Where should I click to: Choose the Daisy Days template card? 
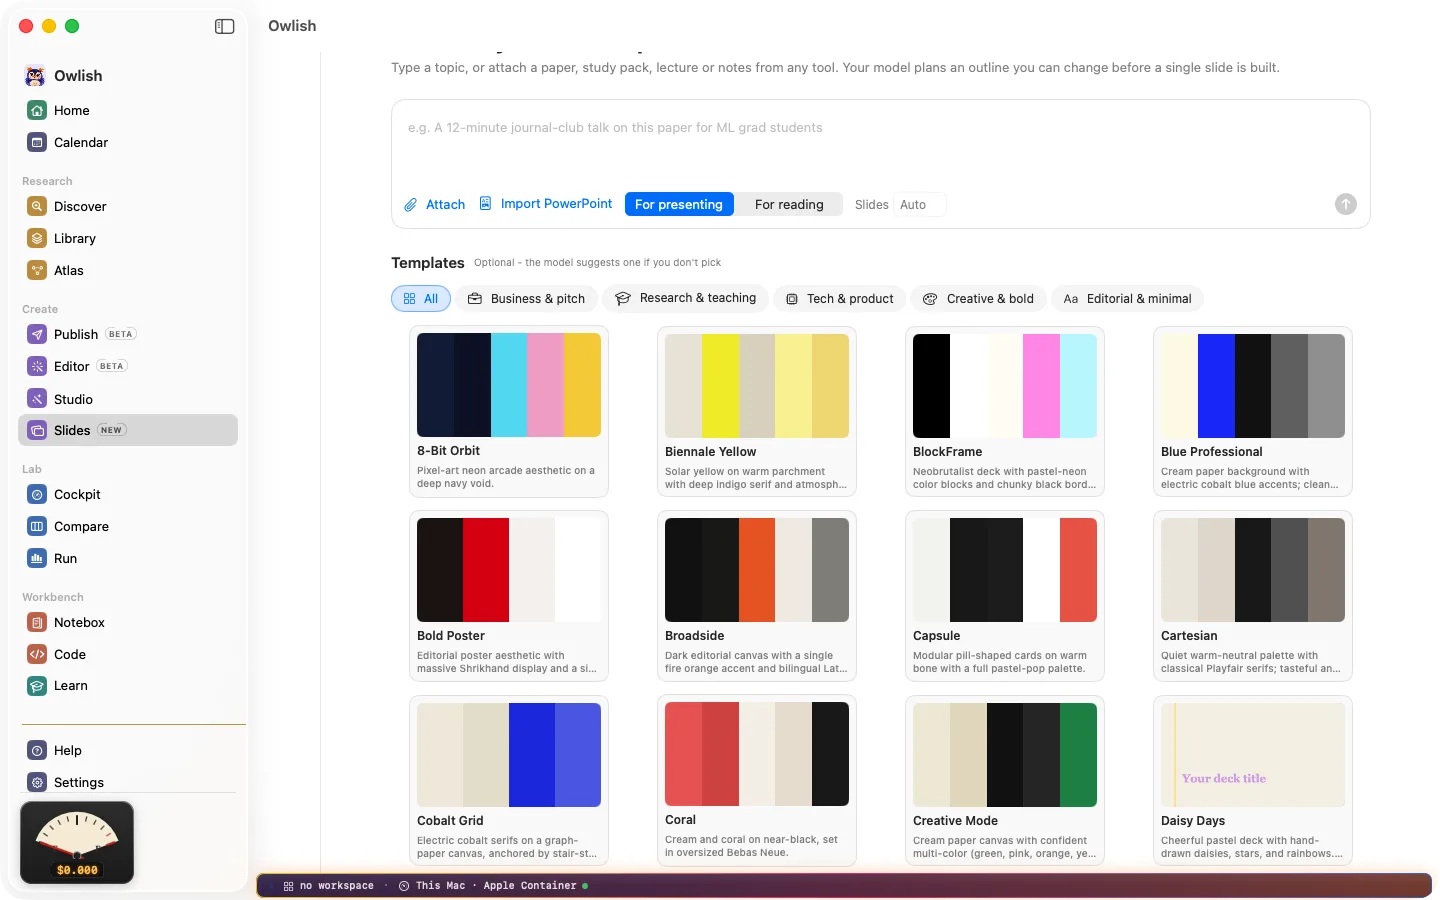[1253, 781]
